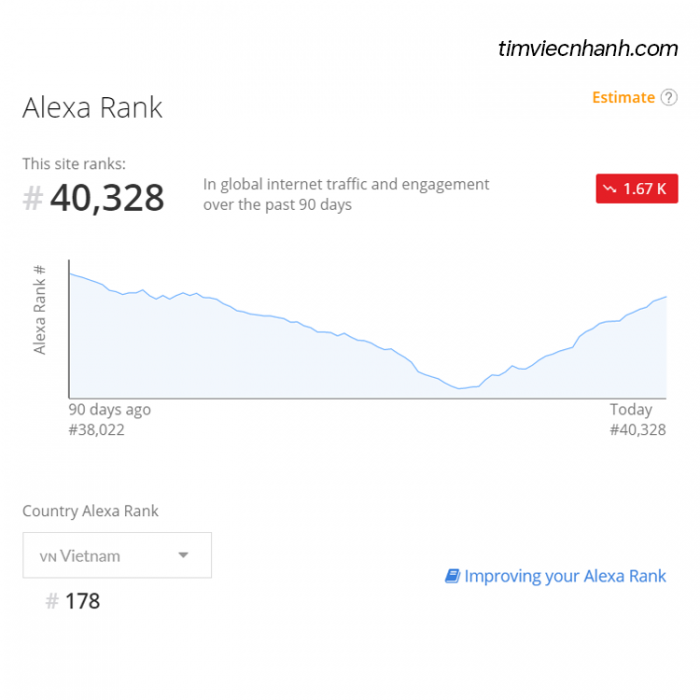
Task: Click the orange Estimate label
Action: click(623, 97)
